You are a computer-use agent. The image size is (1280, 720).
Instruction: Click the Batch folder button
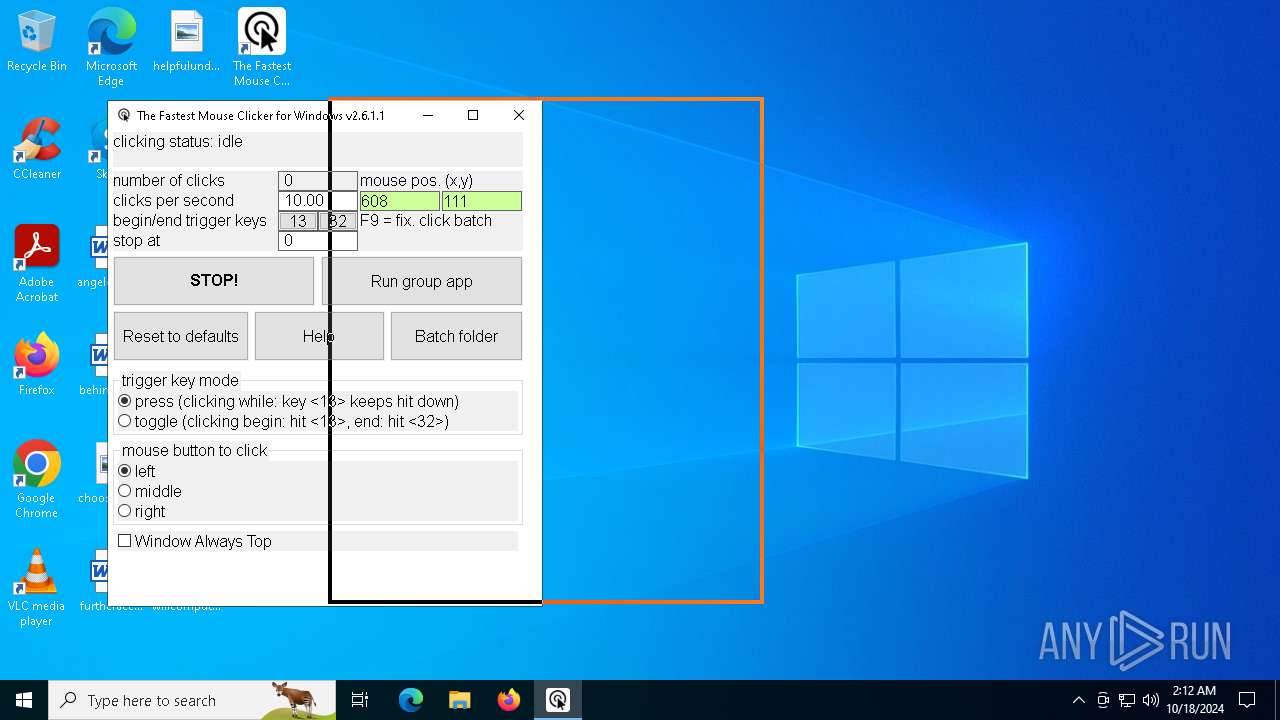pos(456,336)
